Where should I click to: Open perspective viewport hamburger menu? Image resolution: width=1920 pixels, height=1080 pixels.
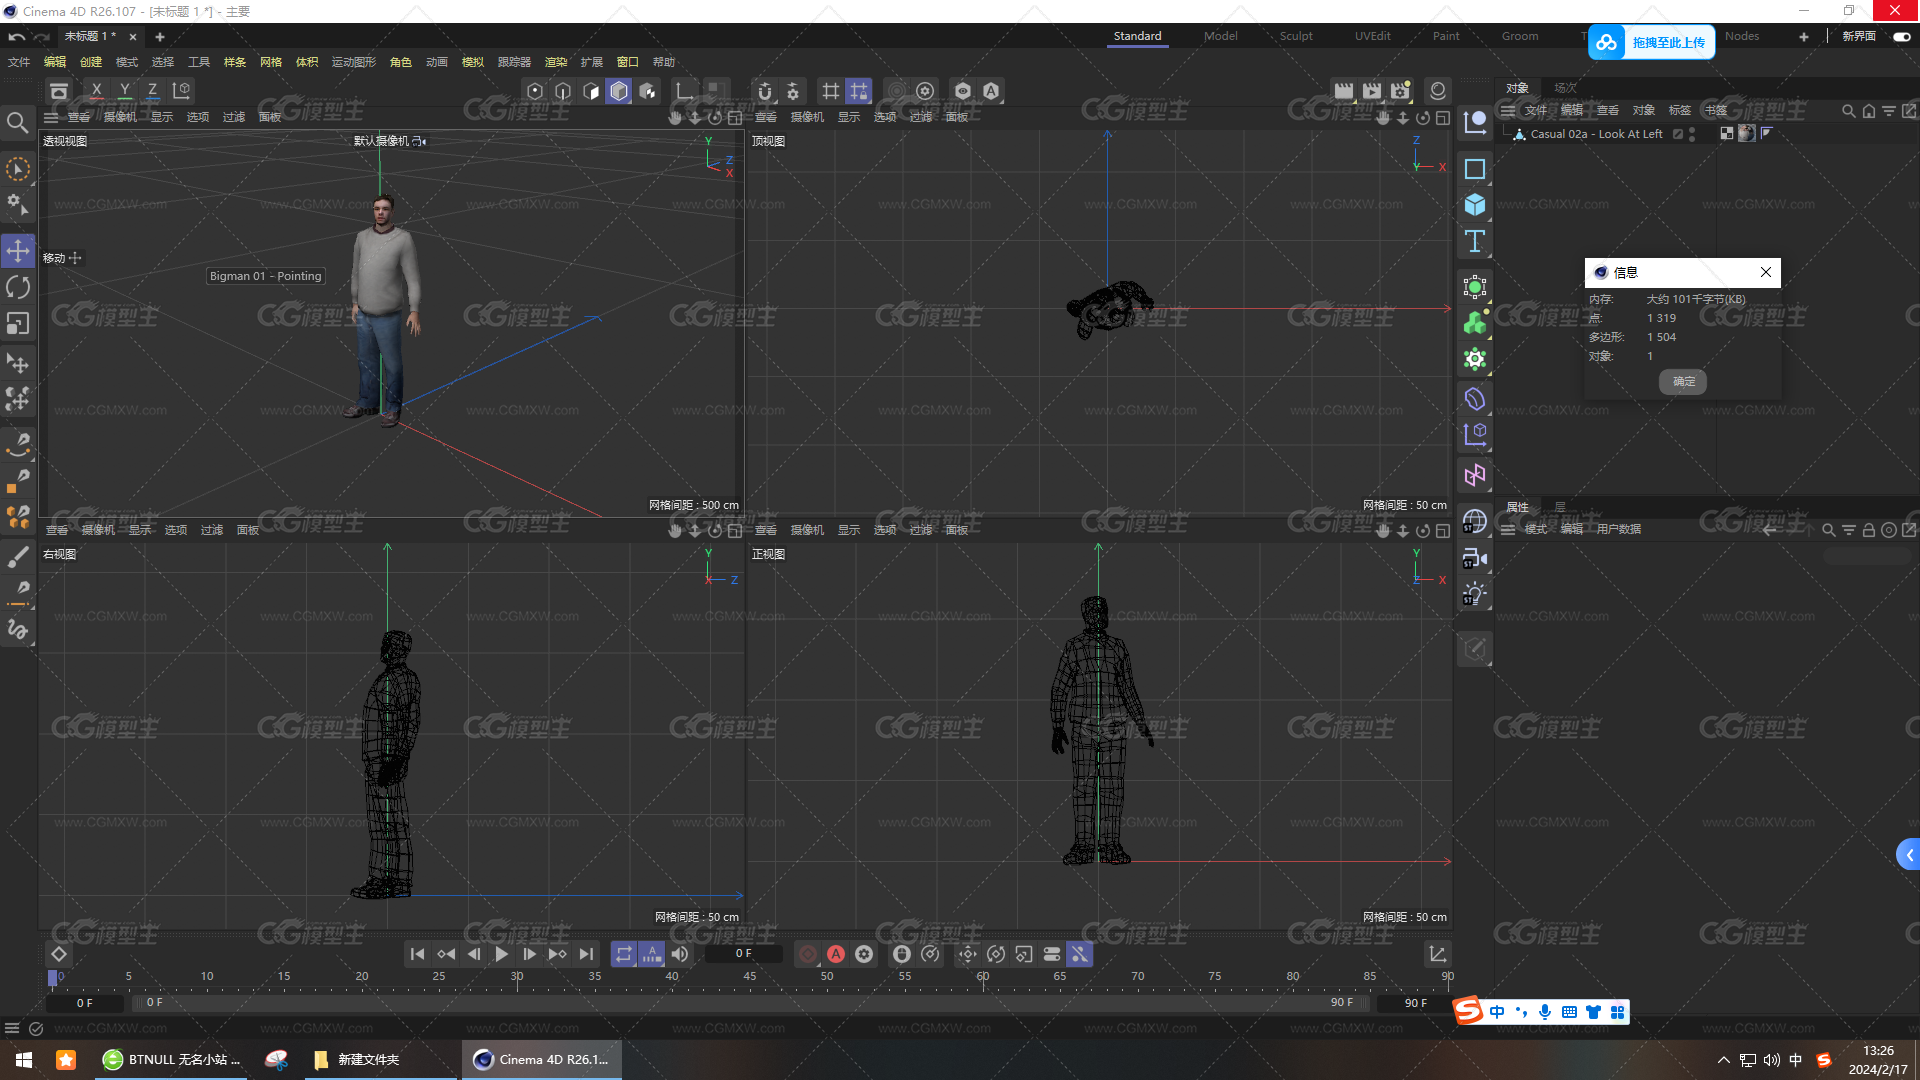[51, 117]
